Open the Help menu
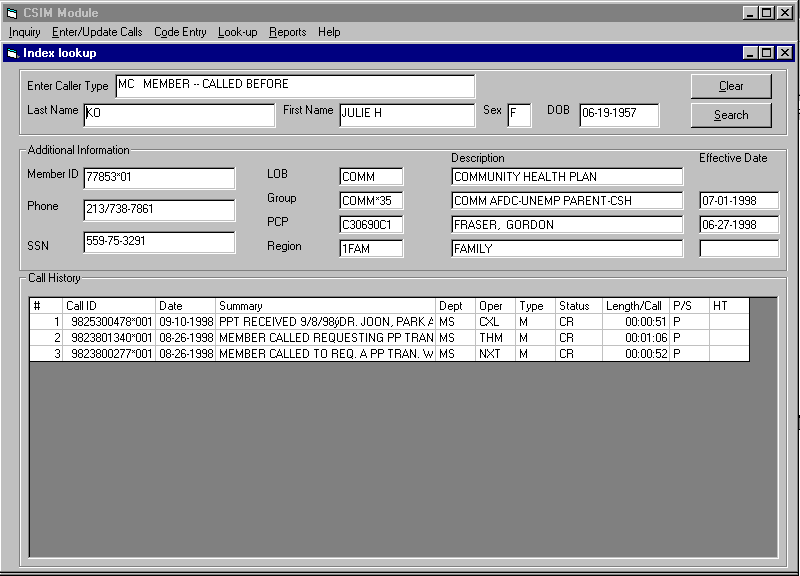The height and width of the screenshot is (576, 800). tap(329, 32)
